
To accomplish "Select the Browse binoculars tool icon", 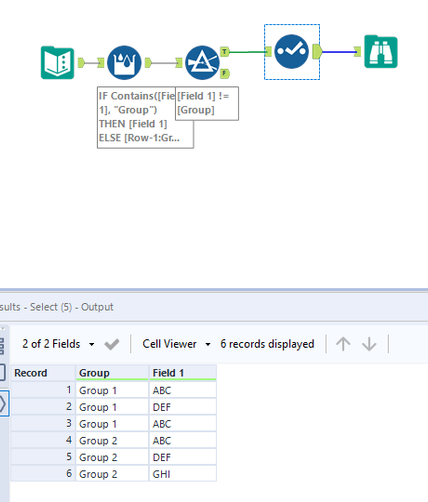I will tap(381, 52).
